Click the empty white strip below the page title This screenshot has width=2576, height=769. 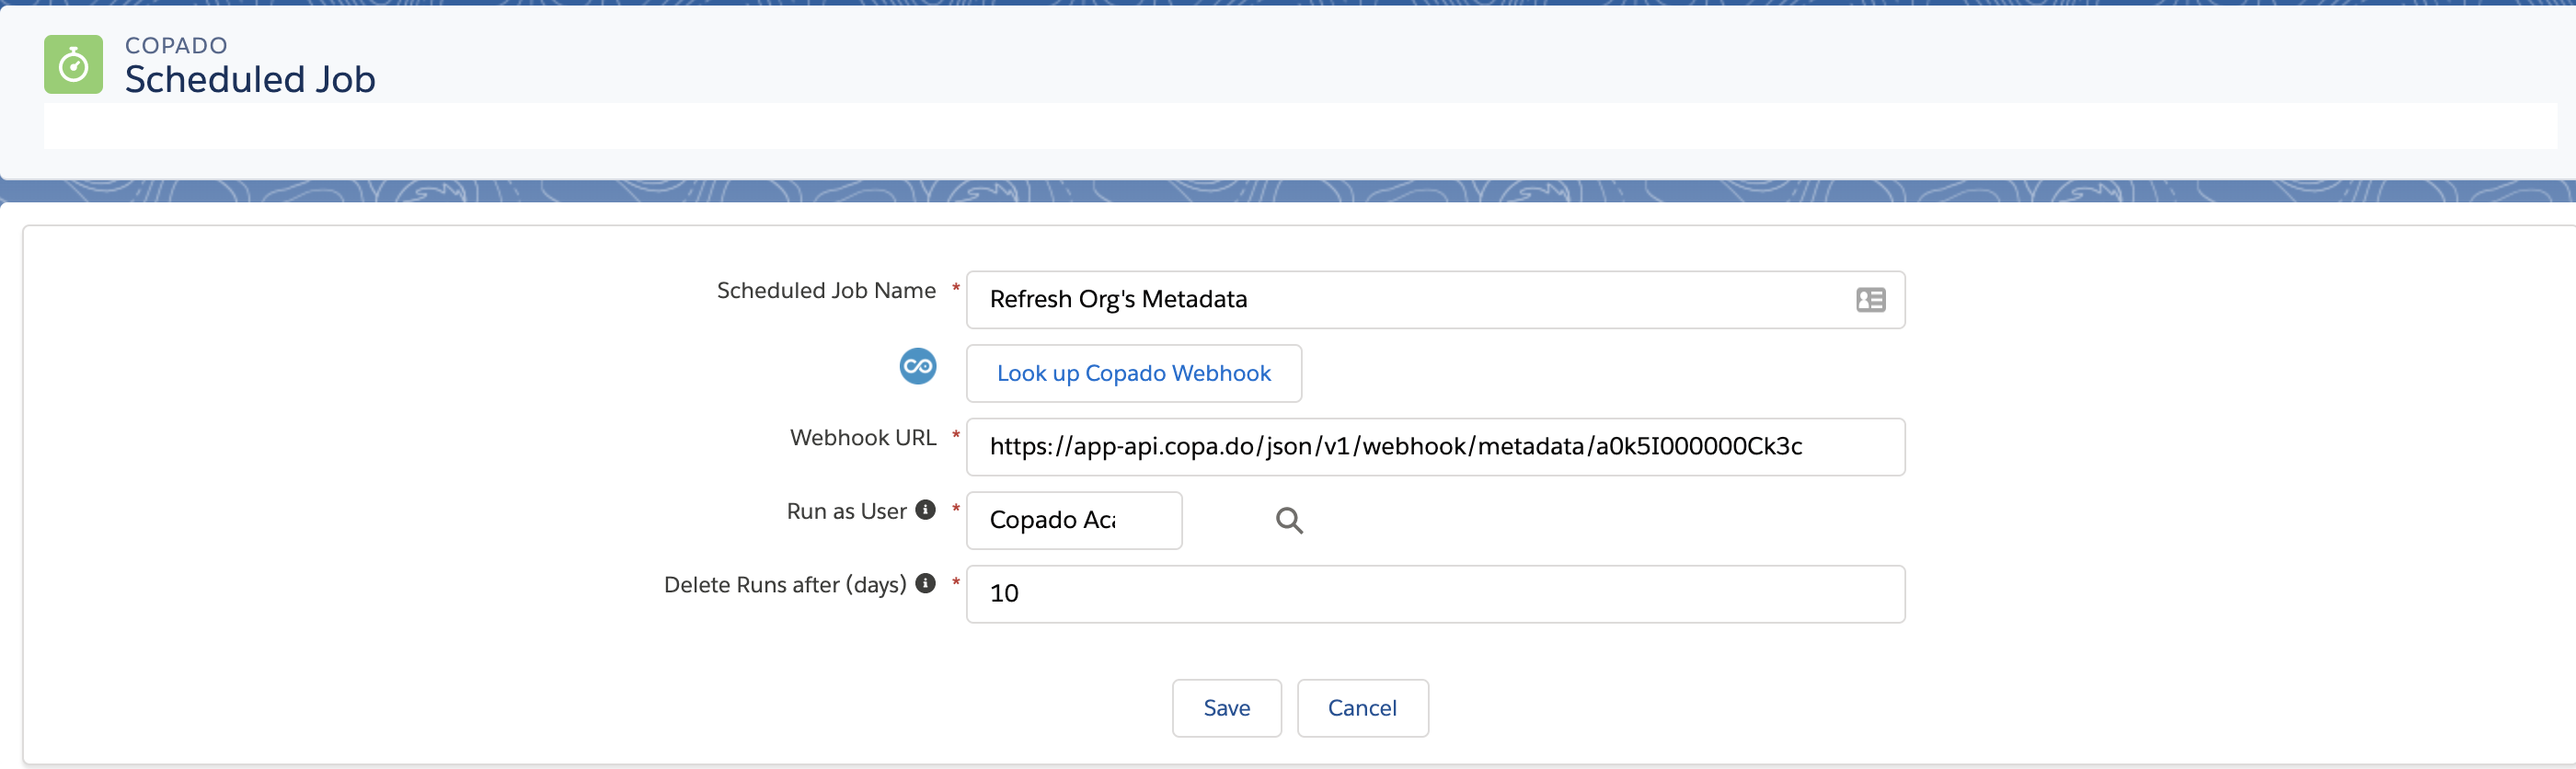click(x=1298, y=126)
